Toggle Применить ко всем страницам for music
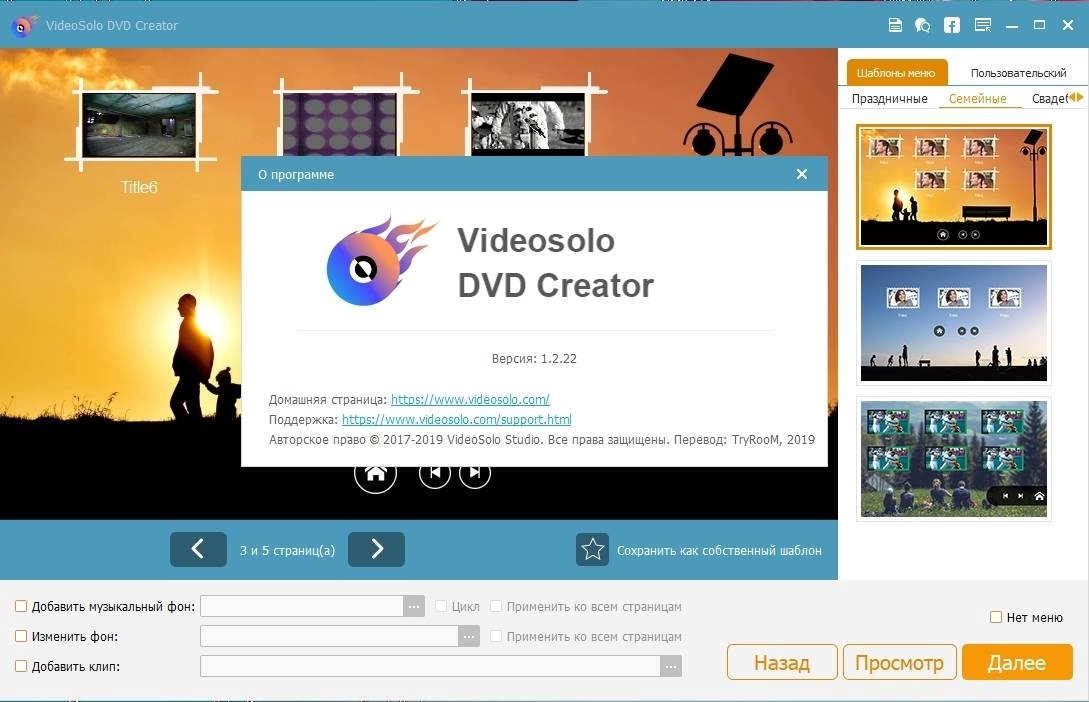 point(496,606)
